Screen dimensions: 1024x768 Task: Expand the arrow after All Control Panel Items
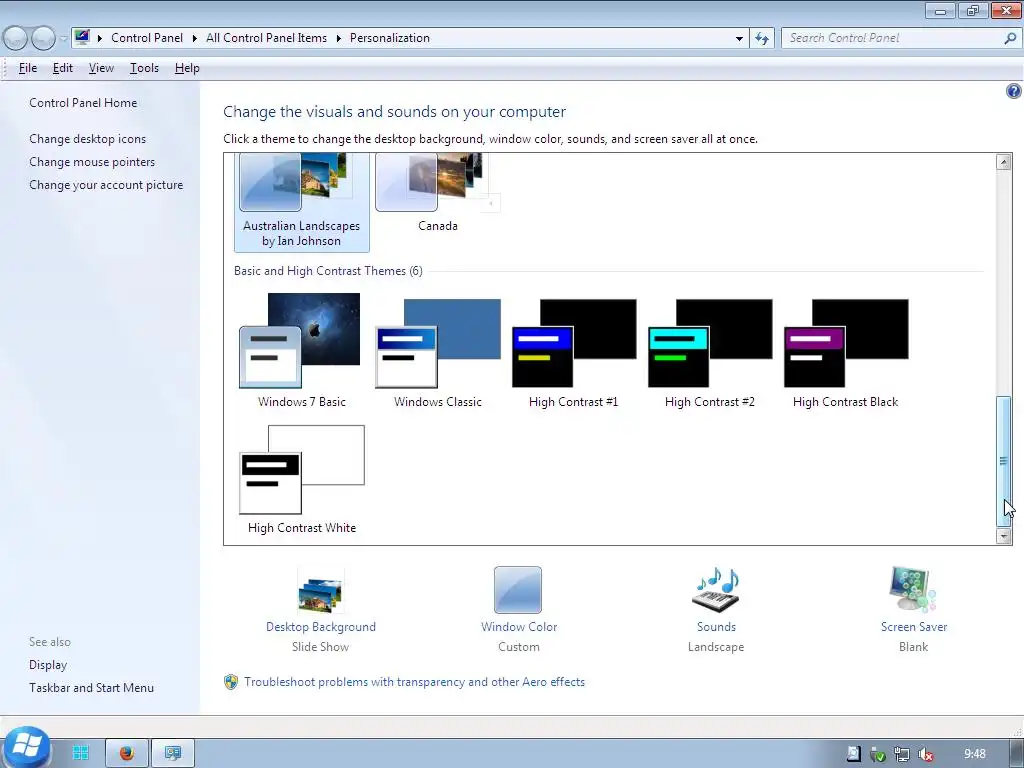(x=338, y=38)
